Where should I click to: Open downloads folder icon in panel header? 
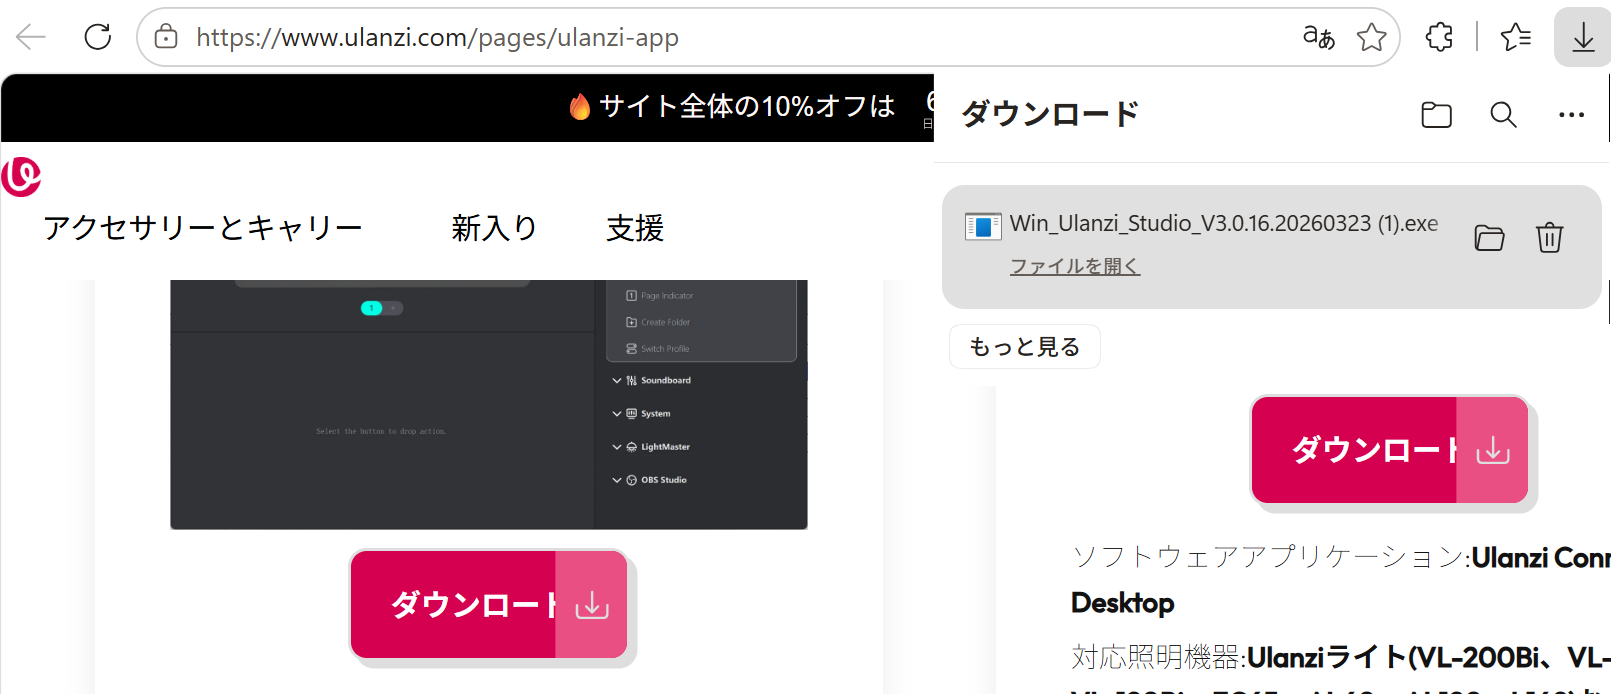pos(1437,115)
